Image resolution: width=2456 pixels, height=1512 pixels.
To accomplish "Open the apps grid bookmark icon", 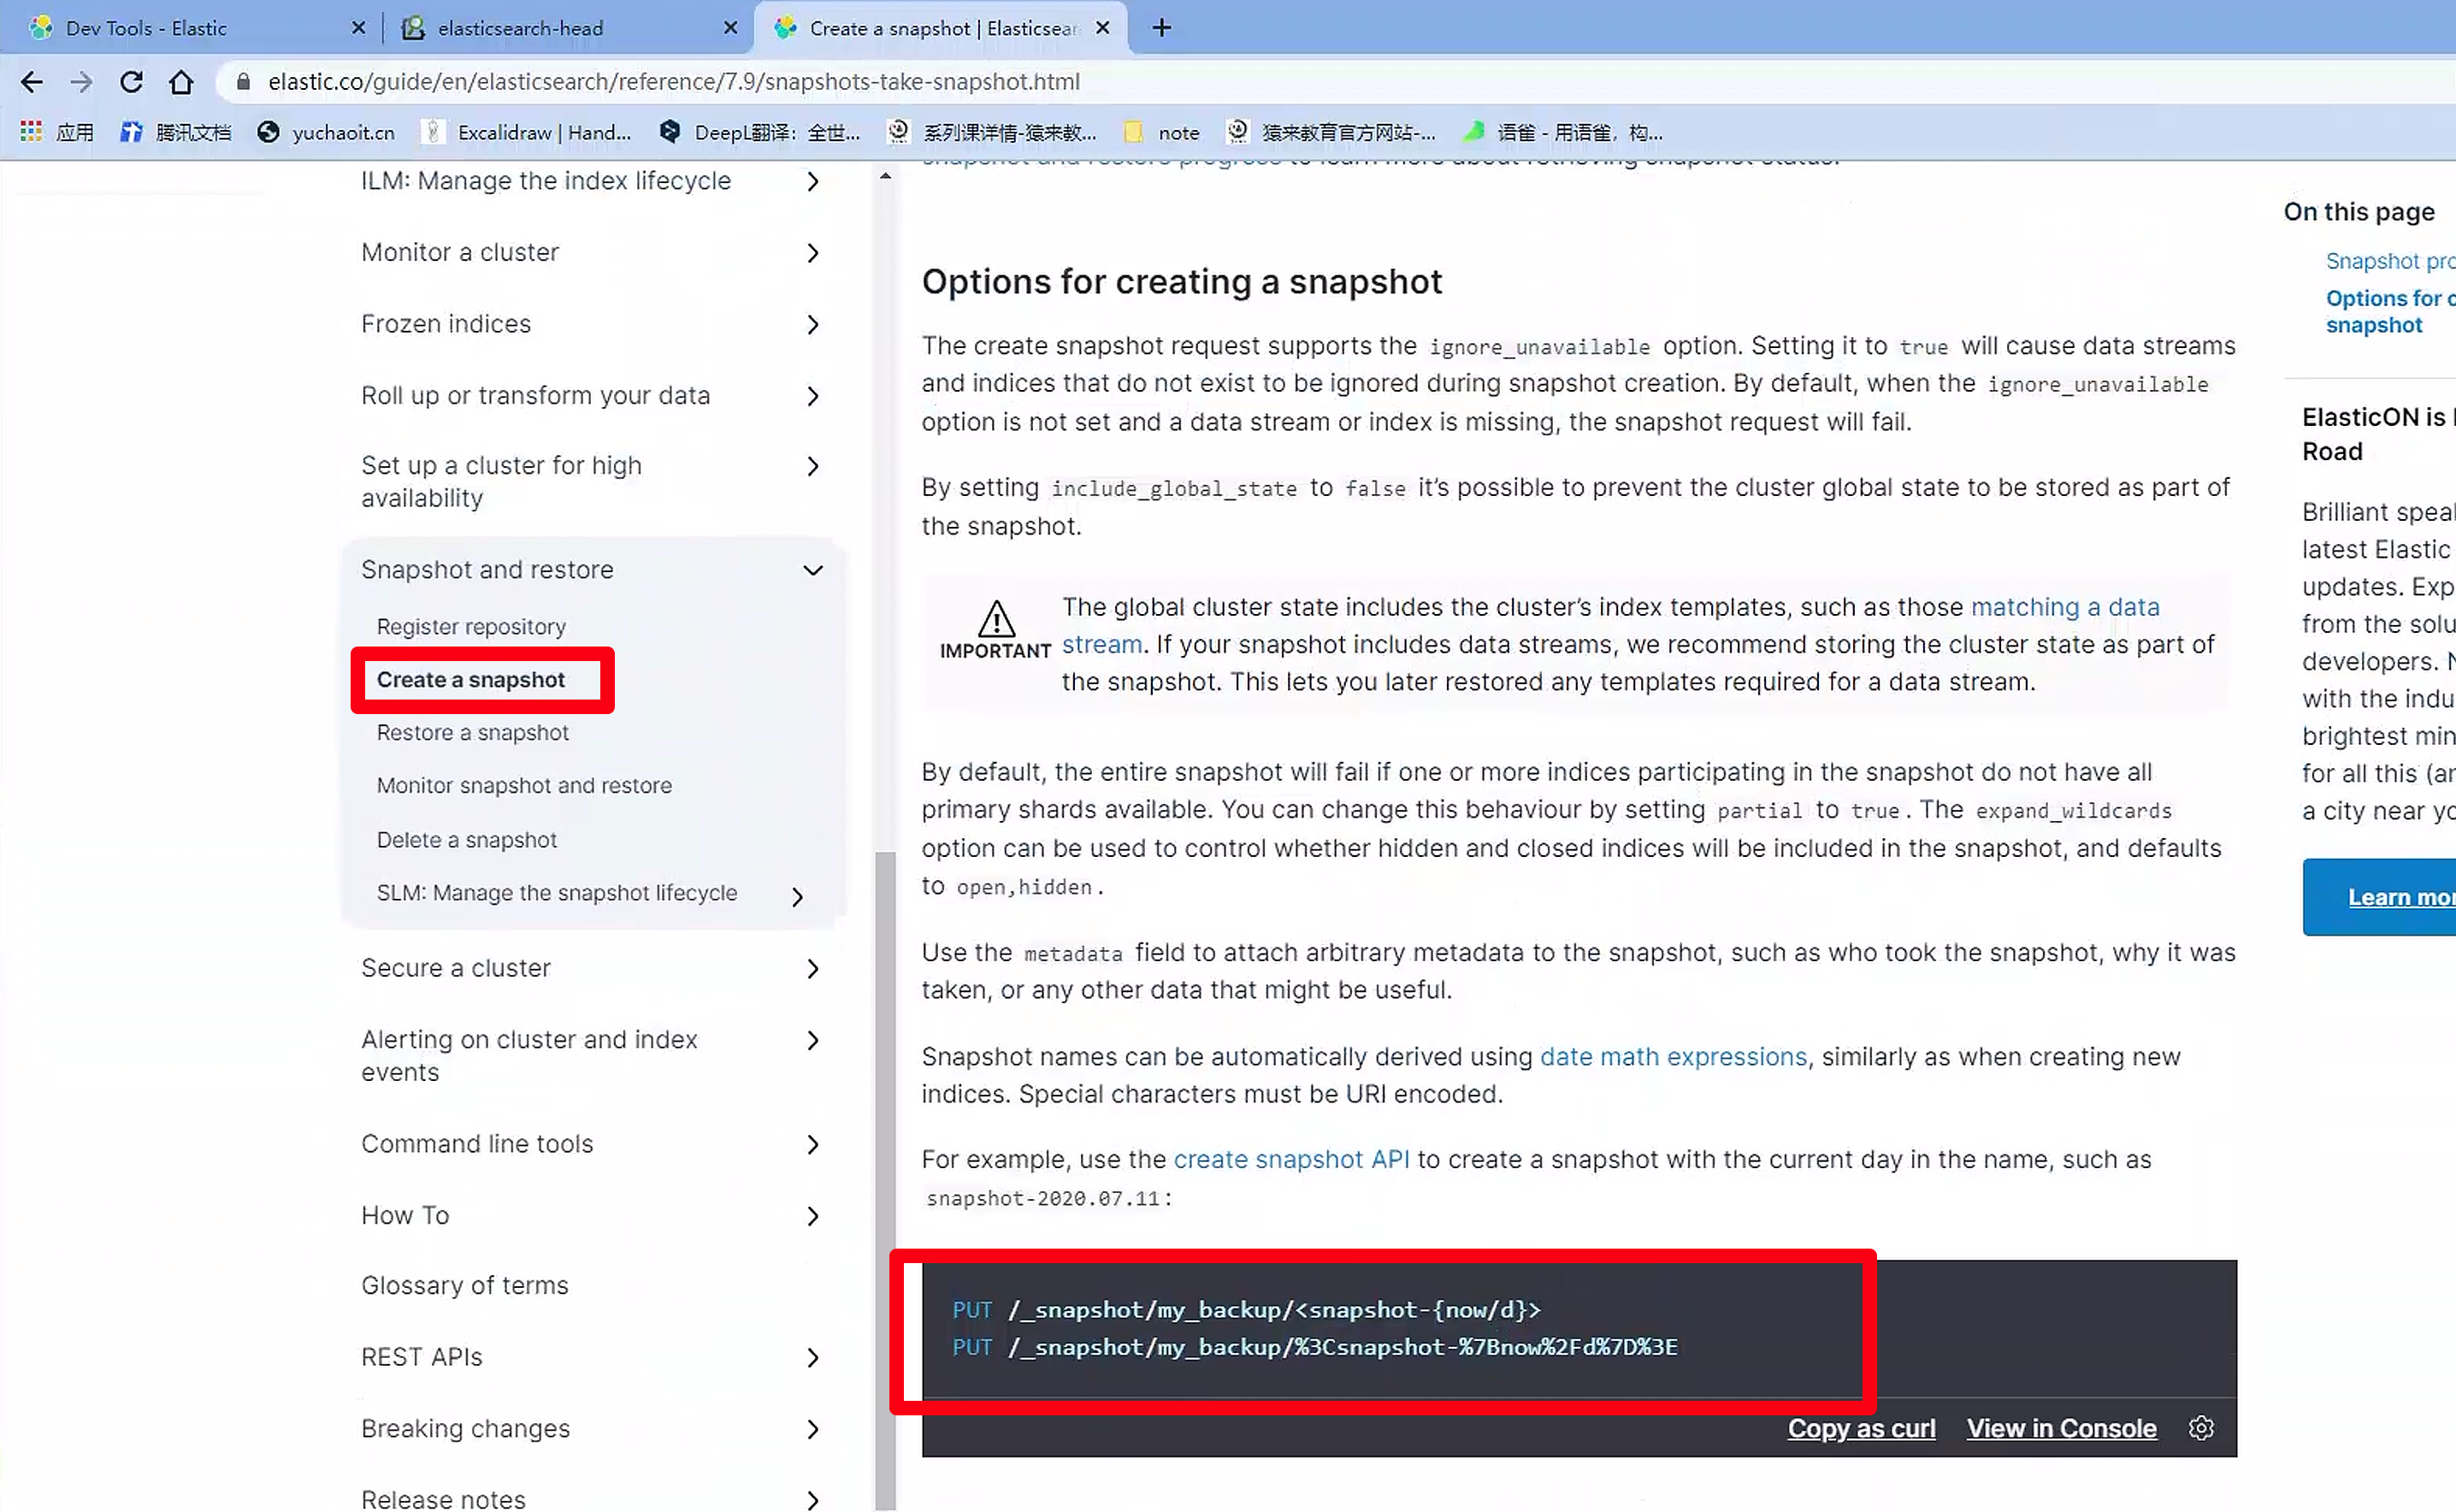I will coord(31,132).
